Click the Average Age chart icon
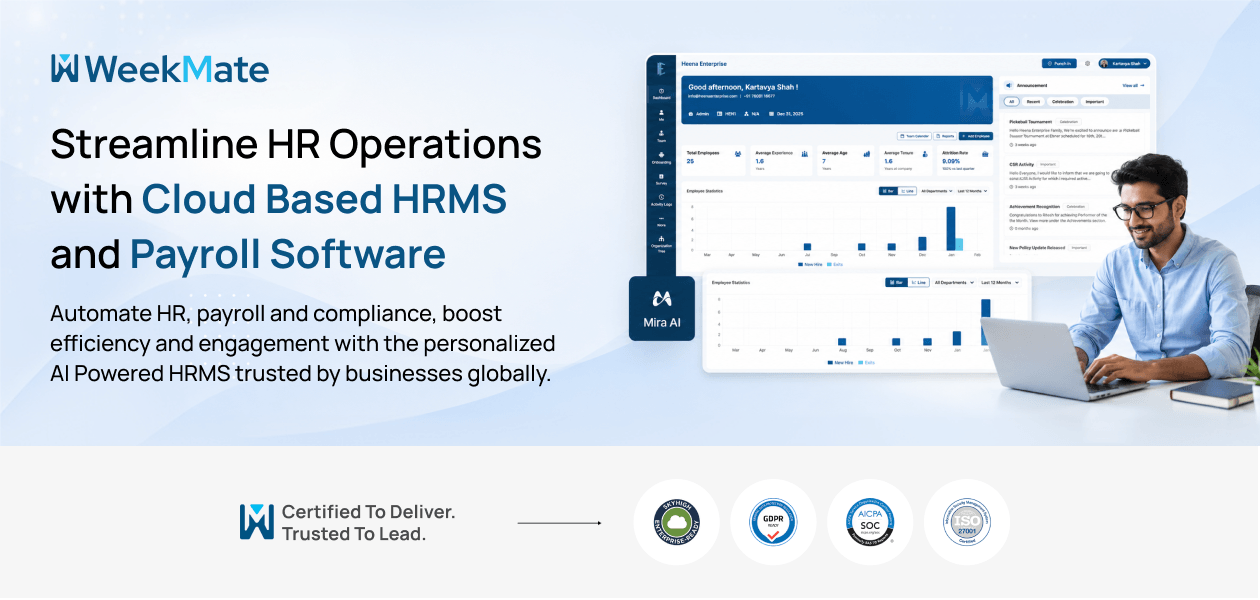1260x600 pixels. (867, 154)
